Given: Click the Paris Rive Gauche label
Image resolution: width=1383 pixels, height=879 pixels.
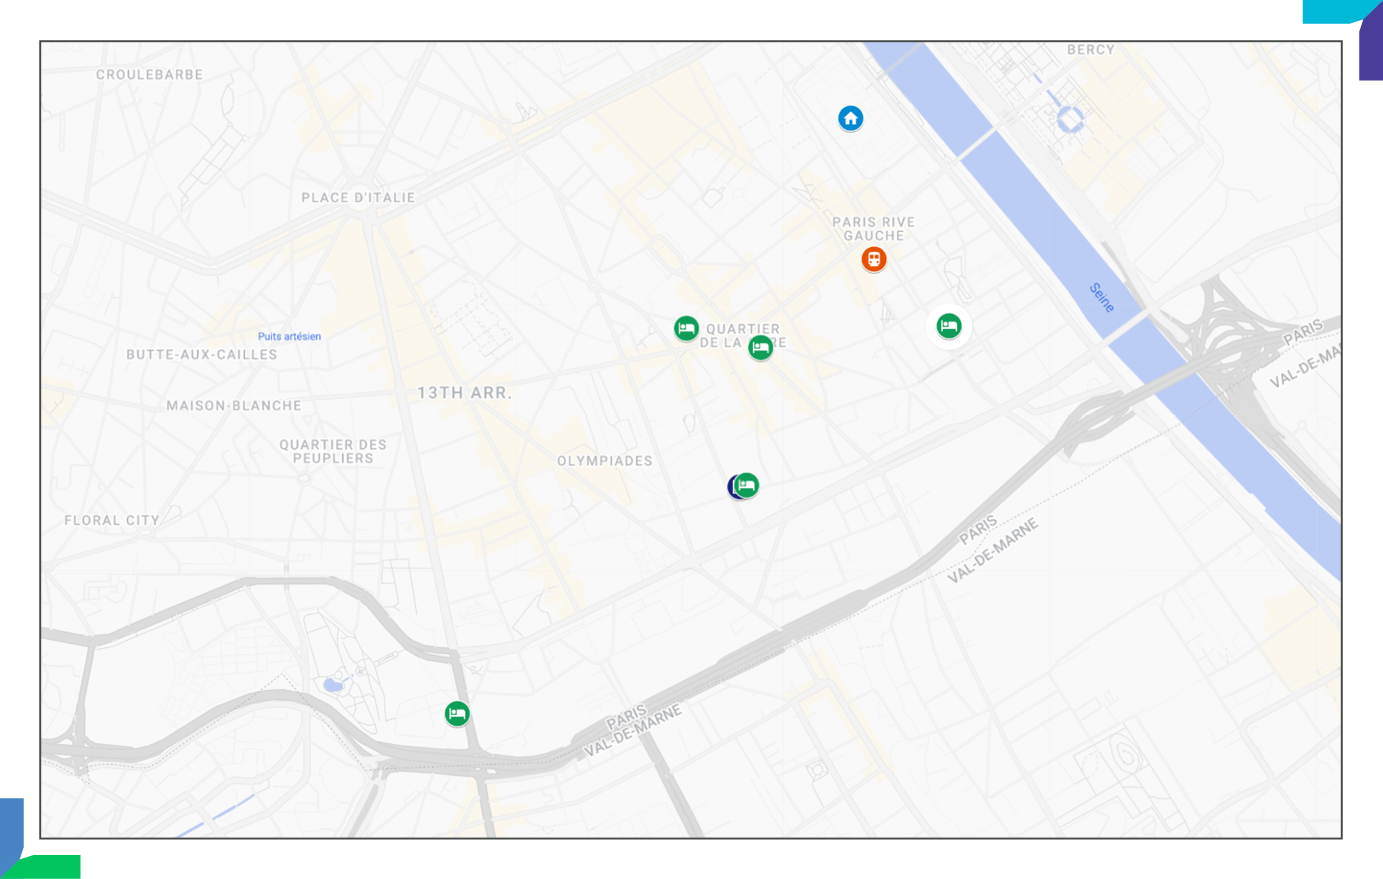Looking at the screenshot, I should [873, 229].
